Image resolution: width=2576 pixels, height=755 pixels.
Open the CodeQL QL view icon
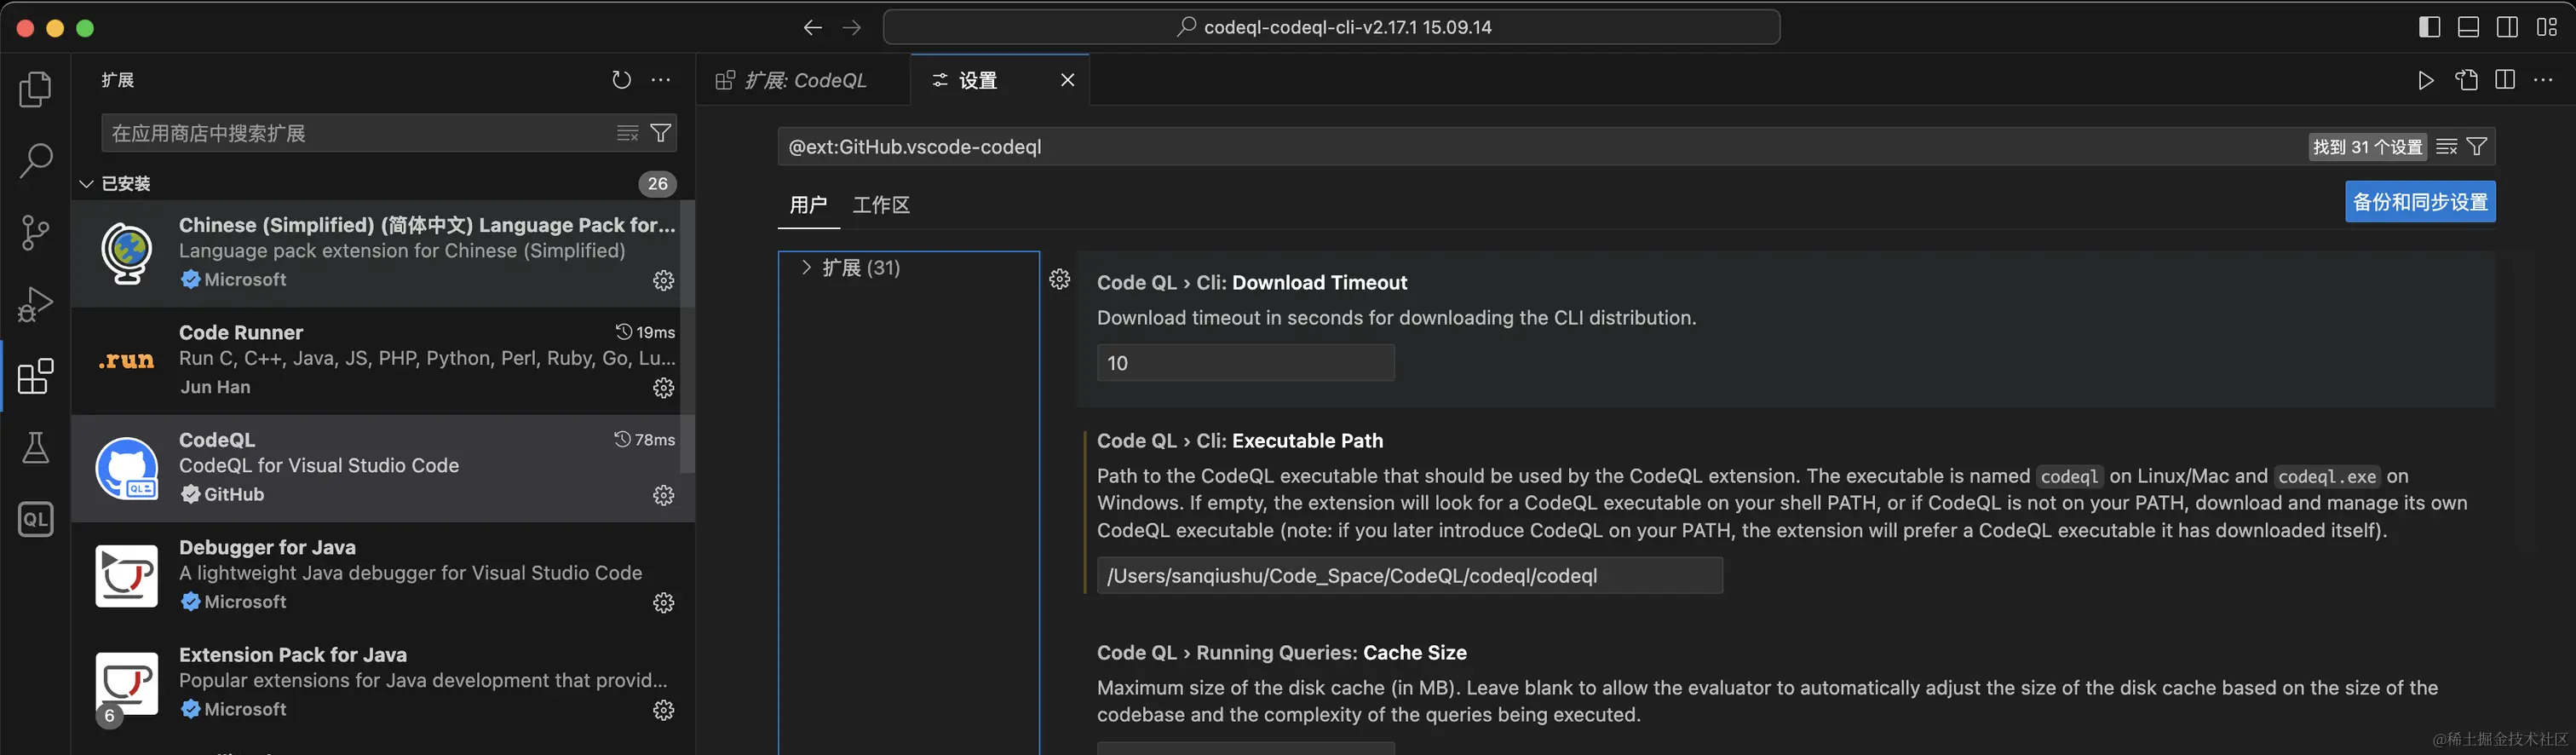tap(36, 519)
